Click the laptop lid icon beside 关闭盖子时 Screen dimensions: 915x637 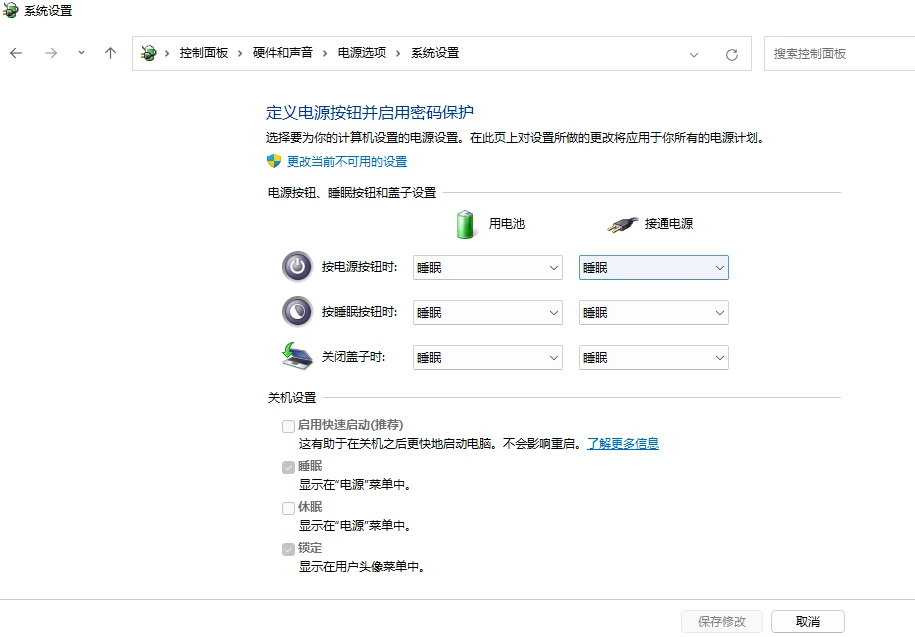click(297, 356)
